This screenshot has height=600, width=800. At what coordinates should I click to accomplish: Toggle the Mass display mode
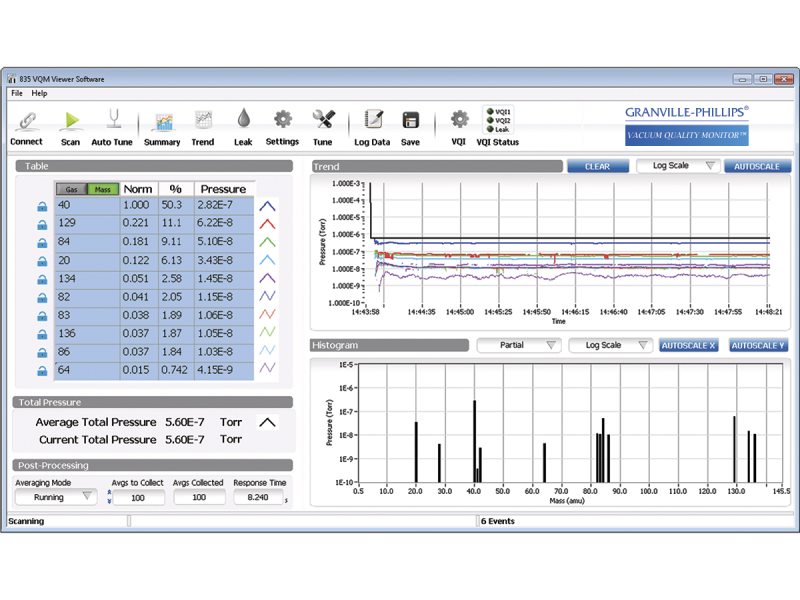tap(104, 188)
